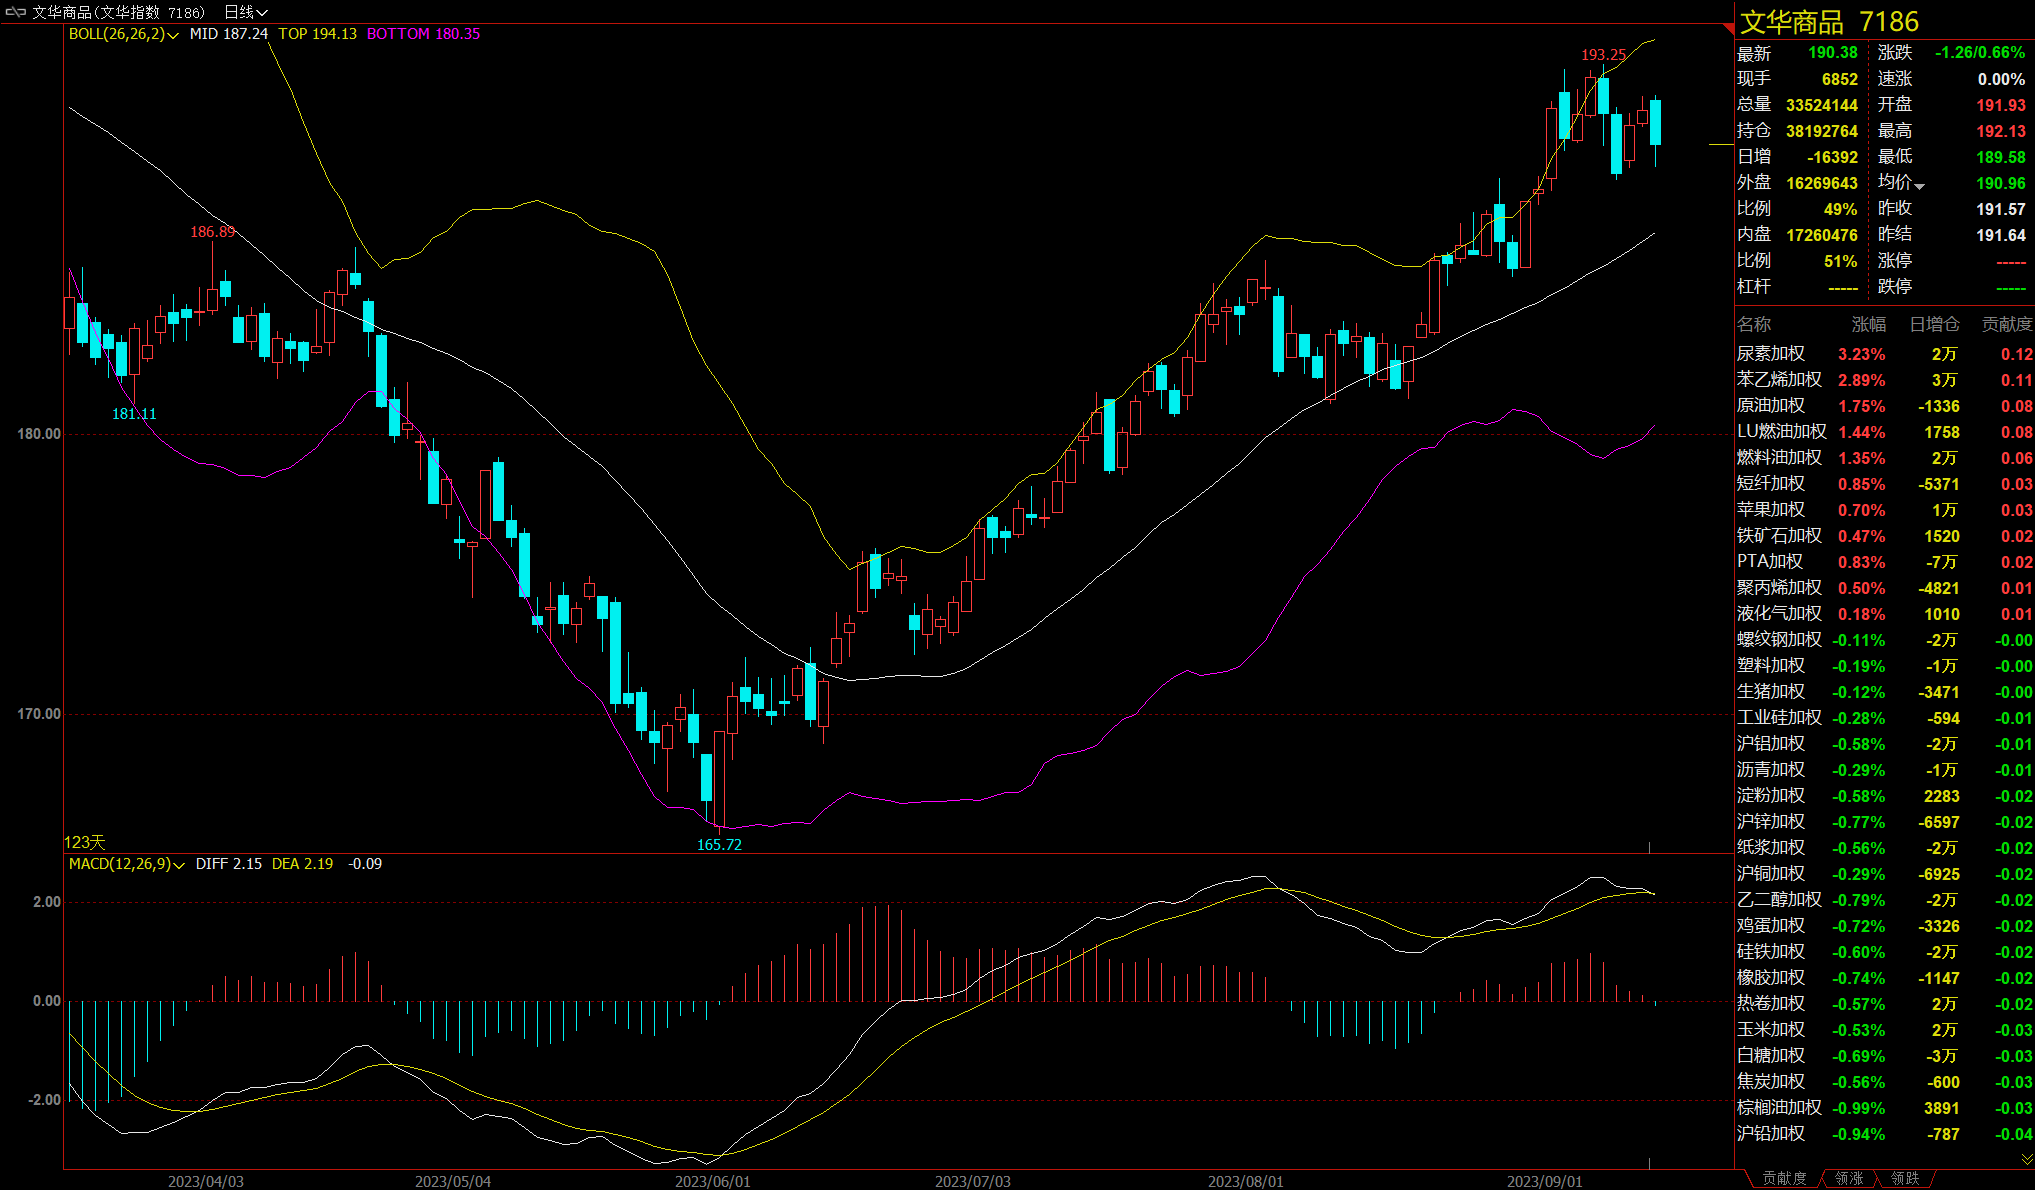Click the 193.25 high price marker on chart
Screen dimensions: 2035x1190
(1603, 55)
